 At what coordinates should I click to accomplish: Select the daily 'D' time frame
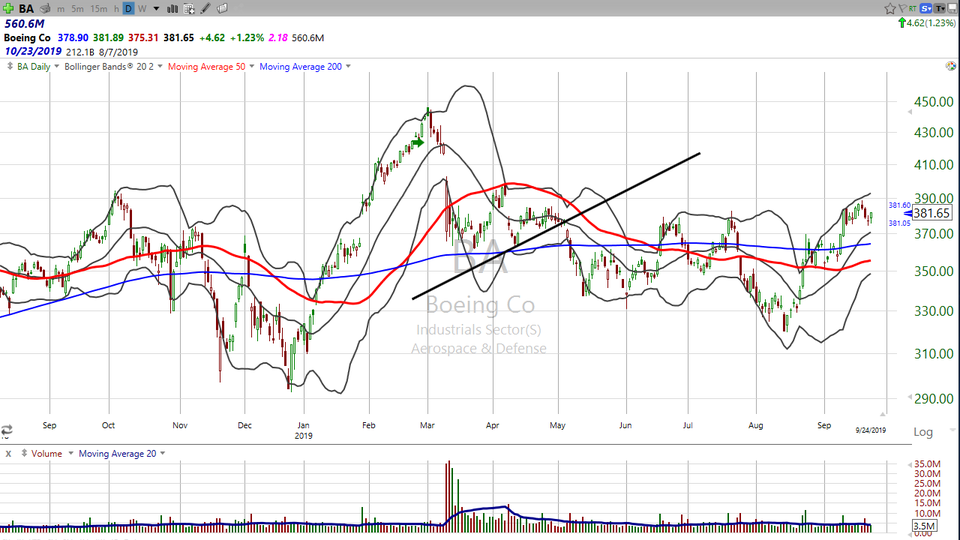128,8
